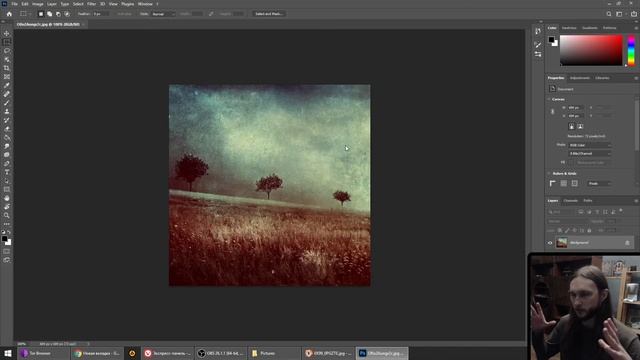Choose Subtract from selection mode icon
This screenshot has height=360, width=640.
(x=58, y=14)
